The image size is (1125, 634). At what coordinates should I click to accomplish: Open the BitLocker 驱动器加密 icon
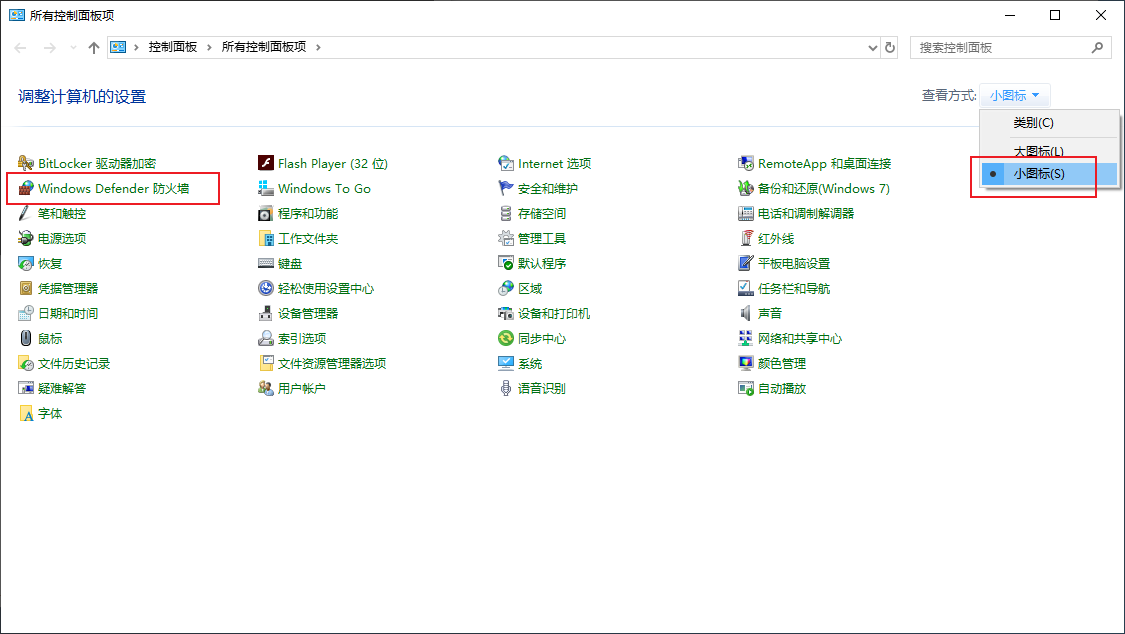26,164
